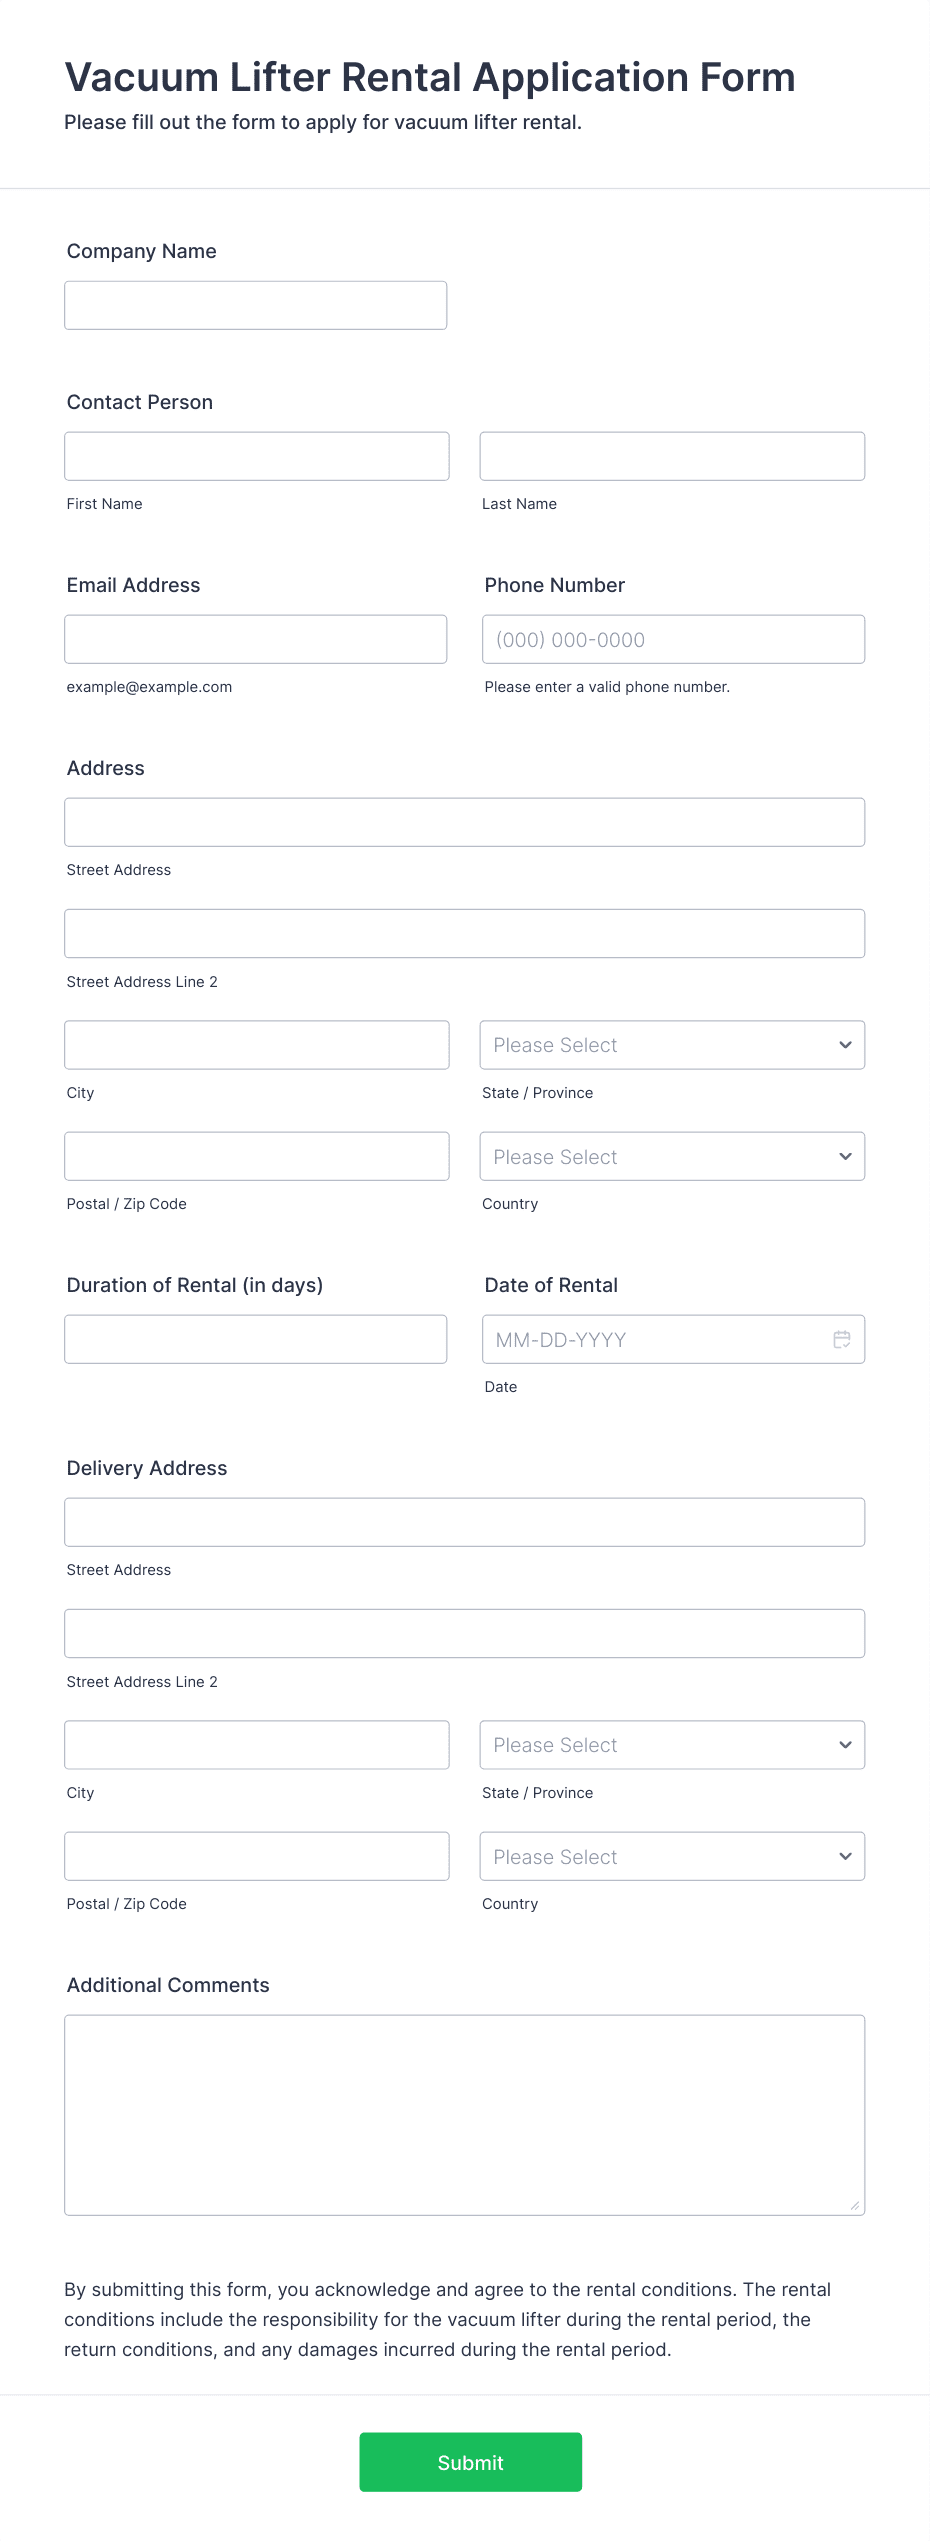Select the Email Address input field
The width and height of the screenshot is (930, 2541).
point(256,639)
